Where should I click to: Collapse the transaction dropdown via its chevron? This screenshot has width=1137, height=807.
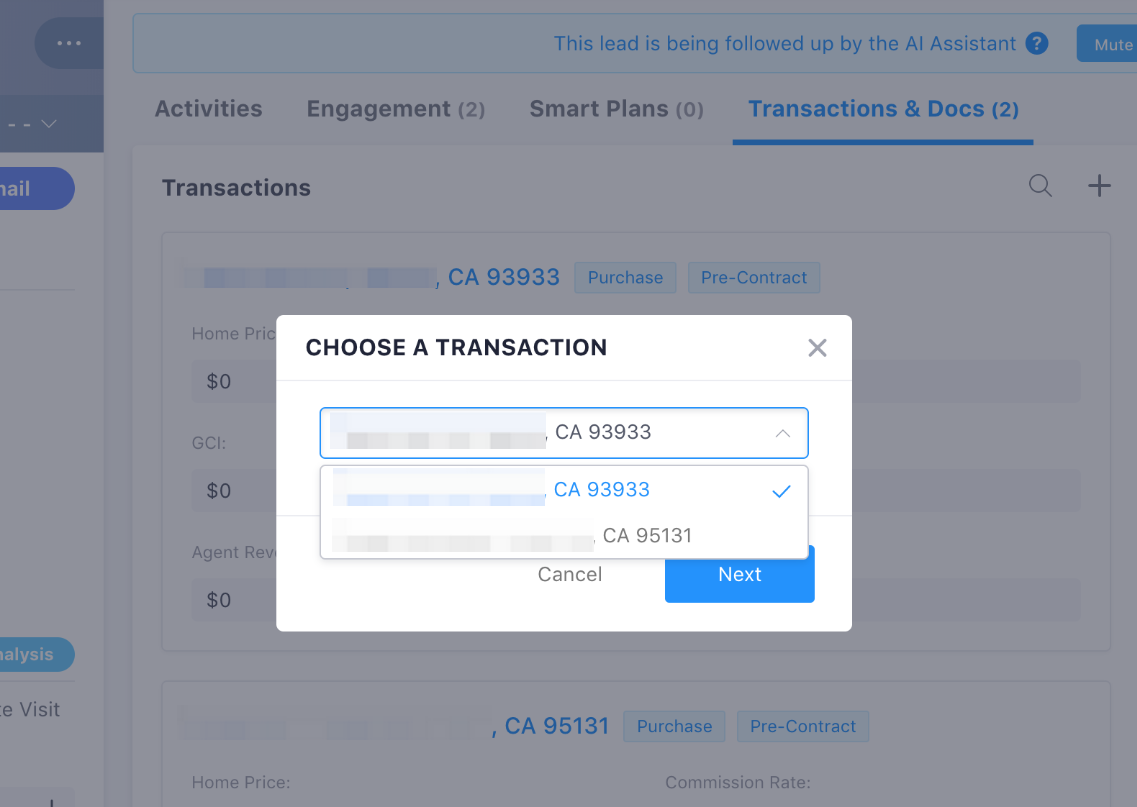[783, 432]
